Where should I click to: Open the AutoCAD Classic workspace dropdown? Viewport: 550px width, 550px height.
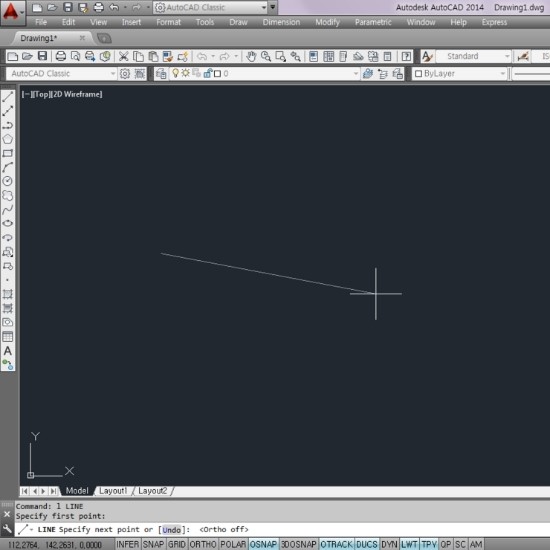click(x=61, y=74)
